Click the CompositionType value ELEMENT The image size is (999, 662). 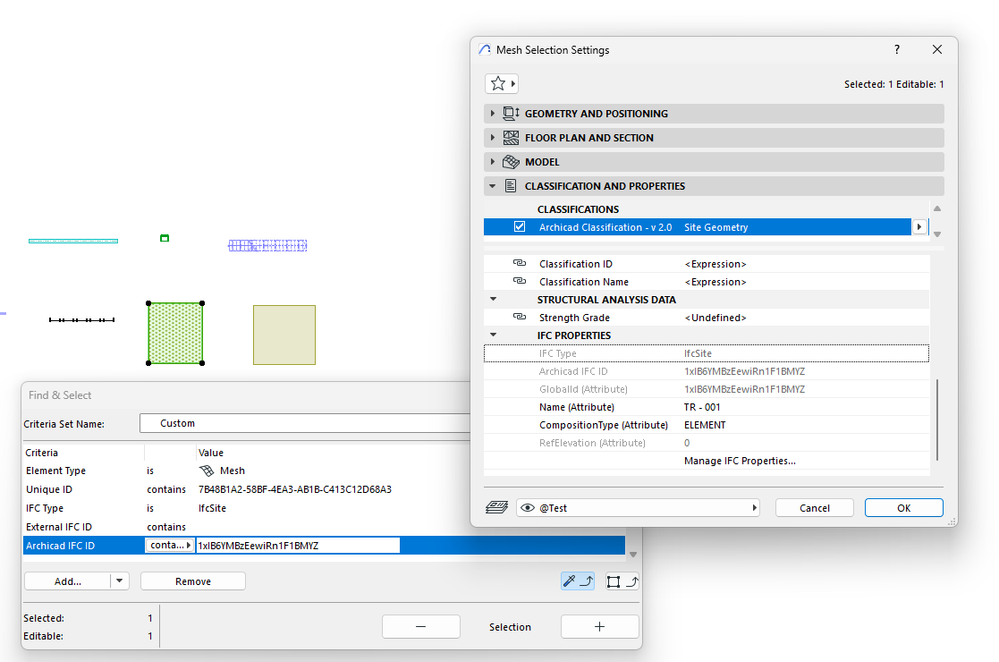705,425
